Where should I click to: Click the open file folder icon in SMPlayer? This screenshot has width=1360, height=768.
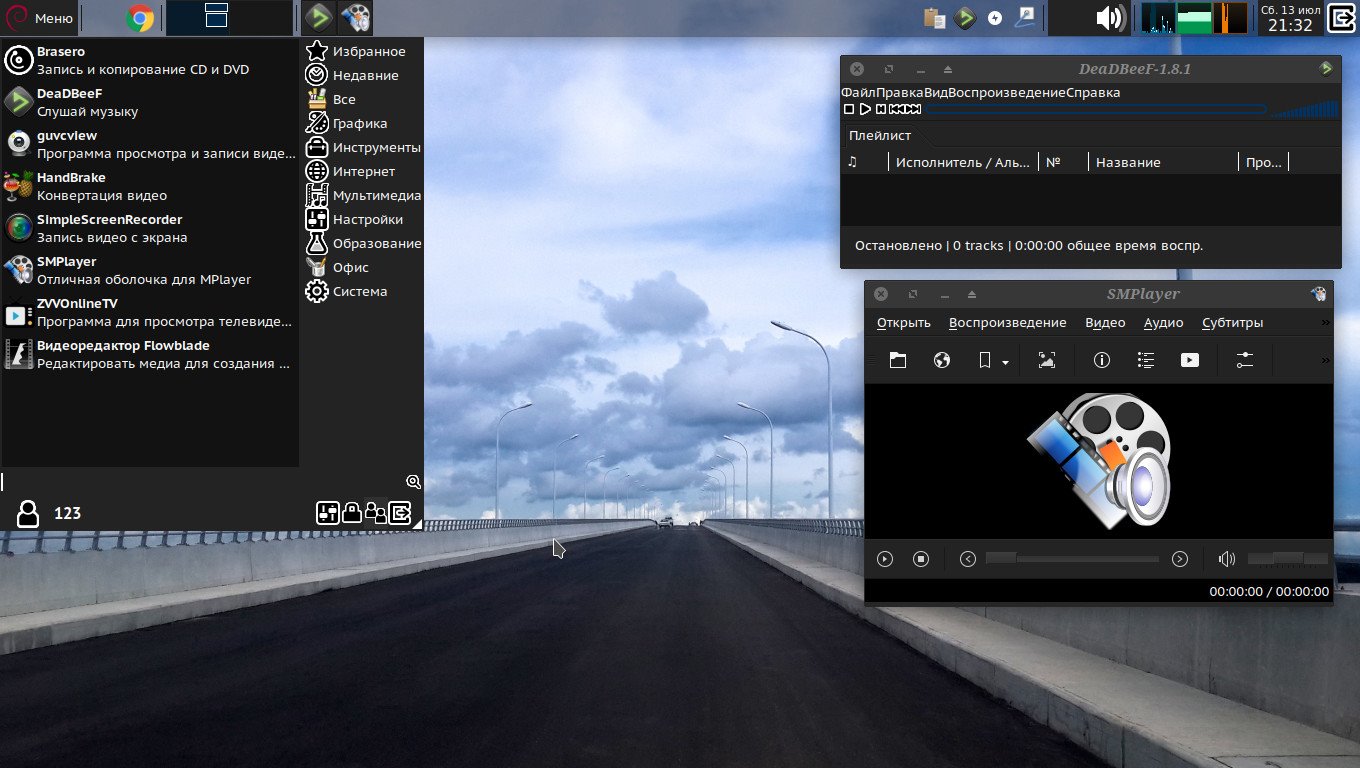tap(898, 360)
